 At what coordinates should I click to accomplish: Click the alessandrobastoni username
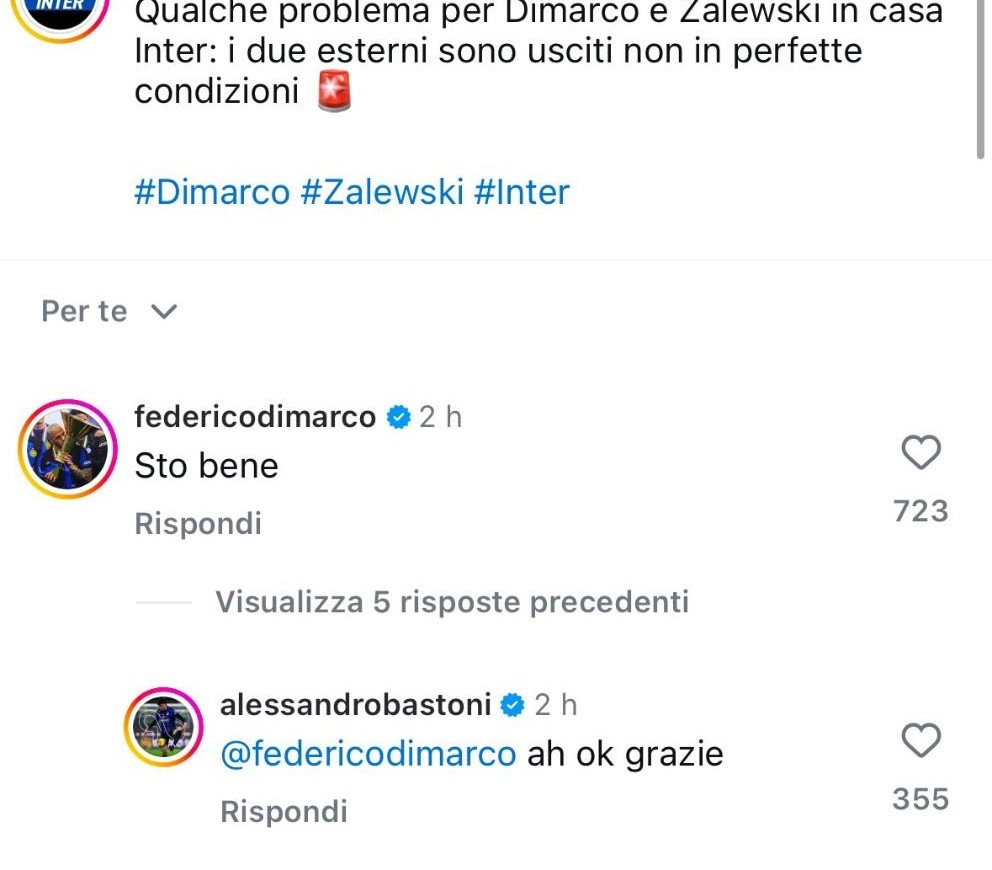(x=355, y=705)
